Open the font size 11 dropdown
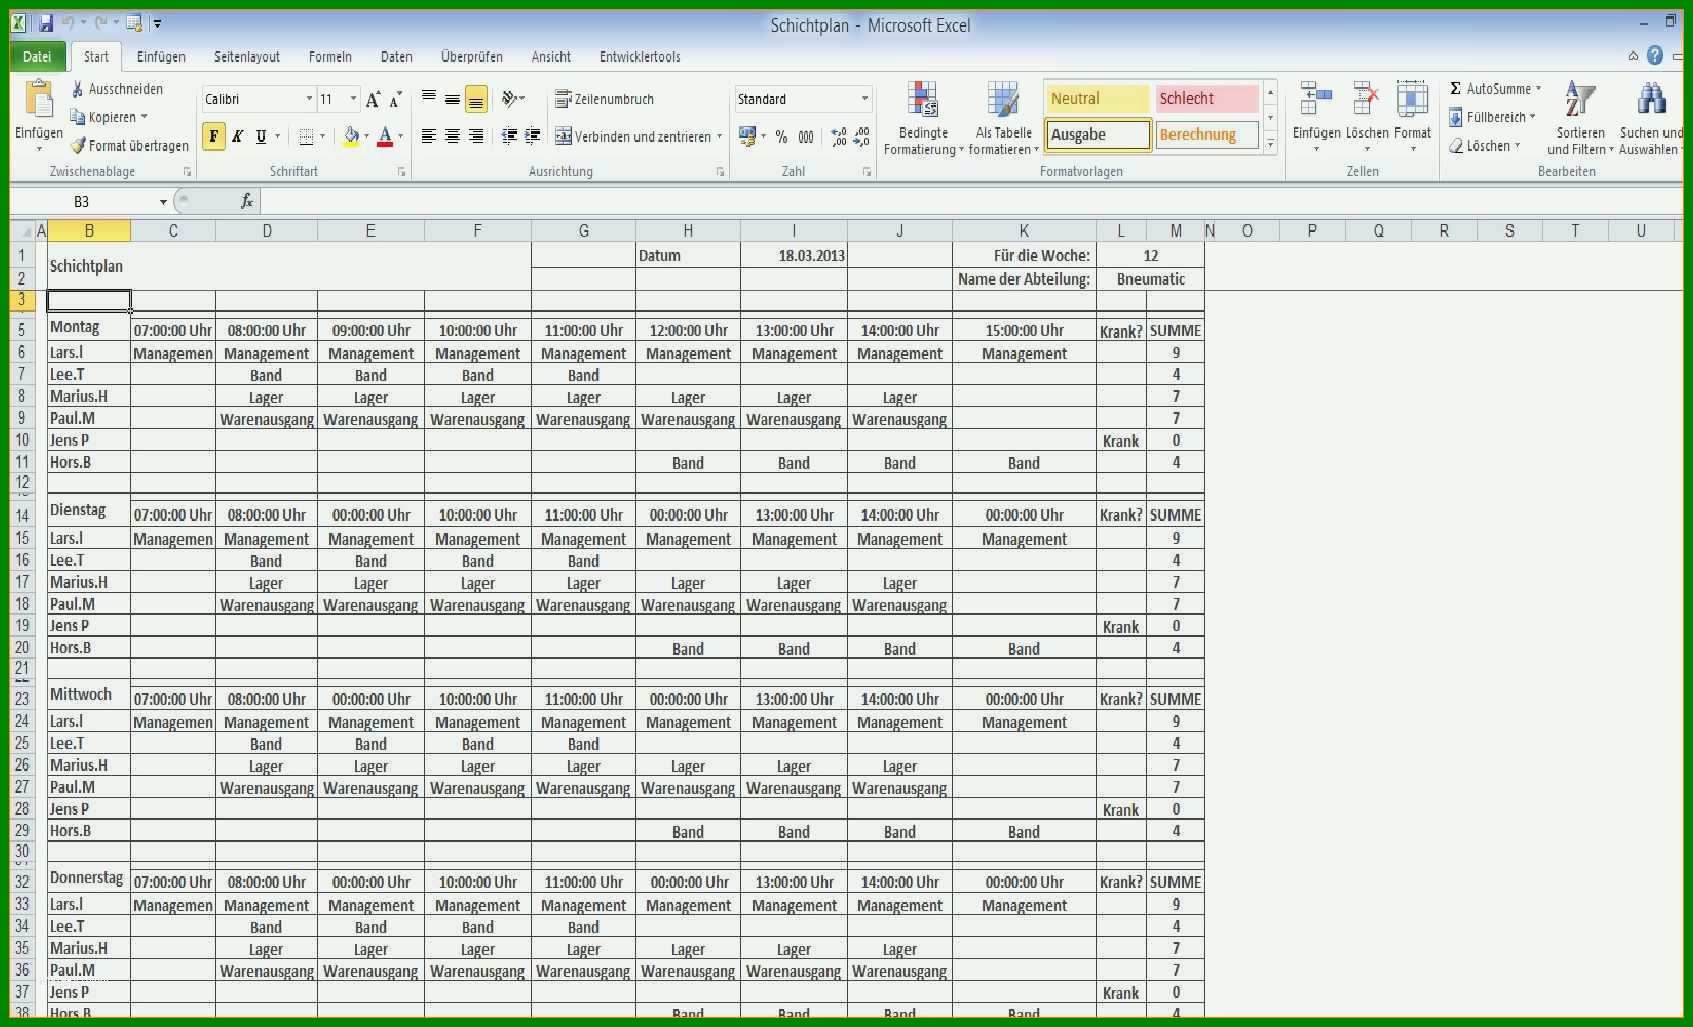This screenshot has height=1027, width=1693. click(353, 99)
